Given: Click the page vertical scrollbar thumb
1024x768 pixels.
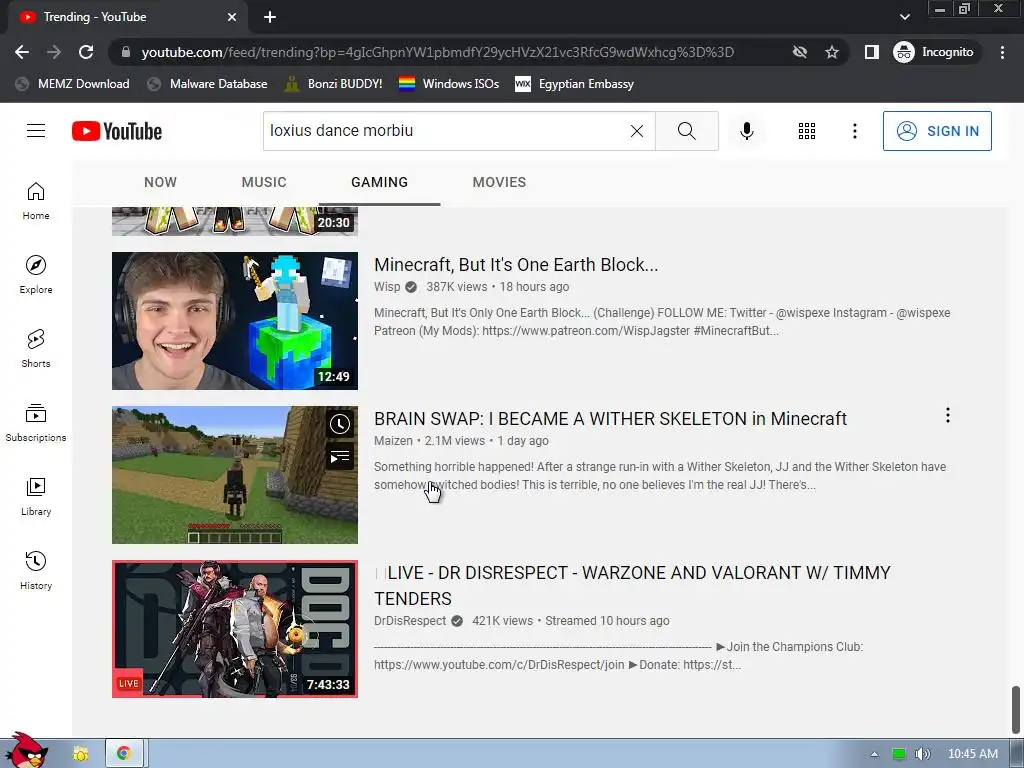Looking at the screenshot, I should [x=1016, y=710].
